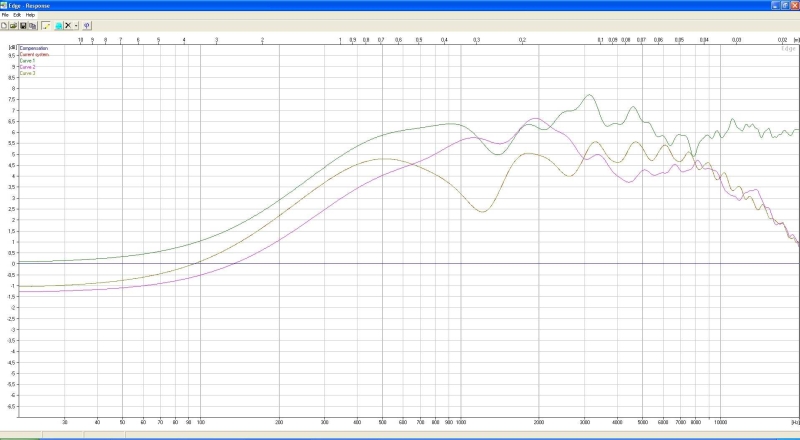Click the X delete curve icon
This screenshot has height=440, width=800.
(68, 25)
